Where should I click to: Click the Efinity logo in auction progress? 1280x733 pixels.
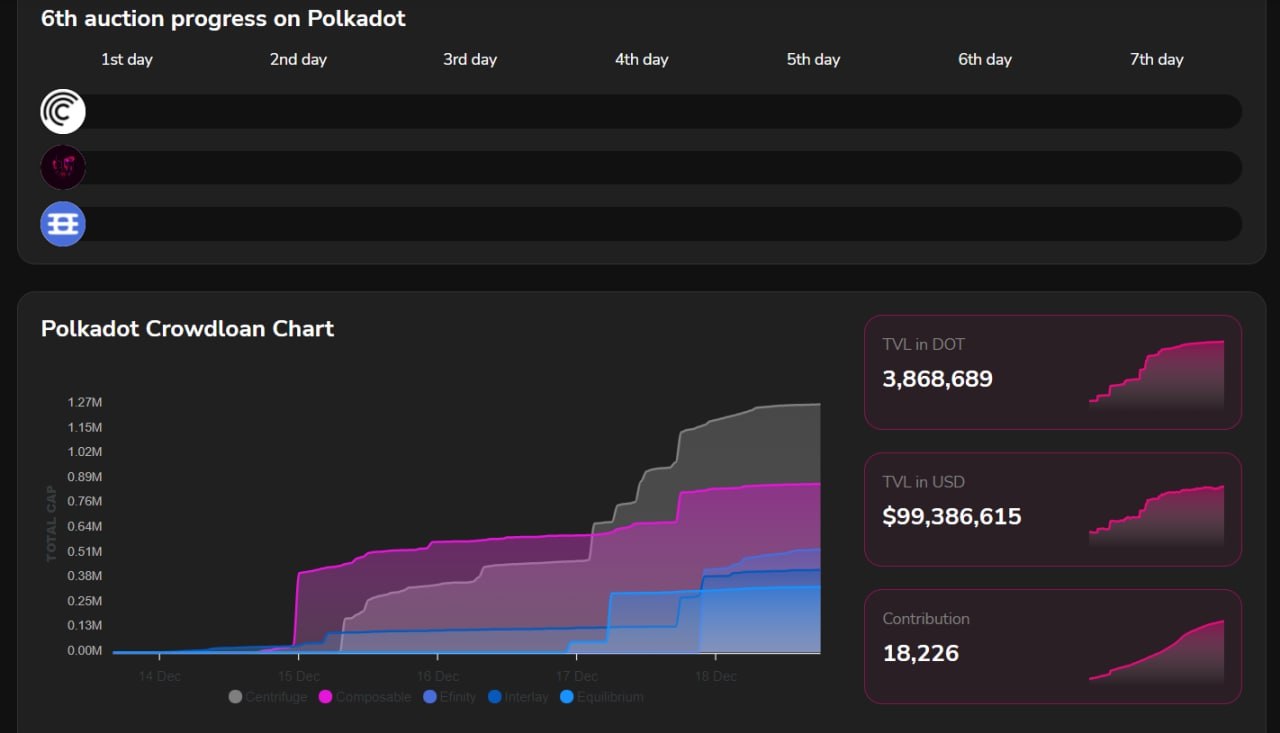63,224
